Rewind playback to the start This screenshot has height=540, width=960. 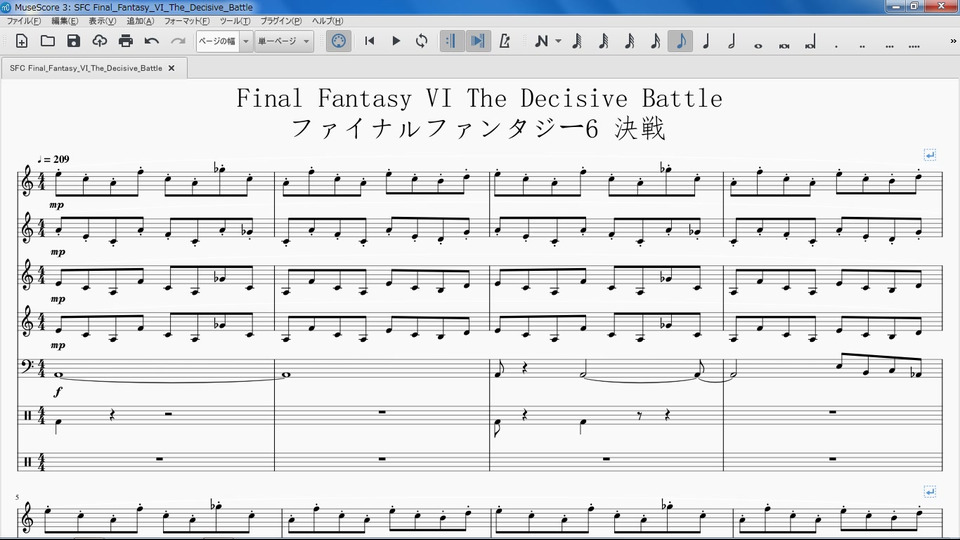coord(369,41)
